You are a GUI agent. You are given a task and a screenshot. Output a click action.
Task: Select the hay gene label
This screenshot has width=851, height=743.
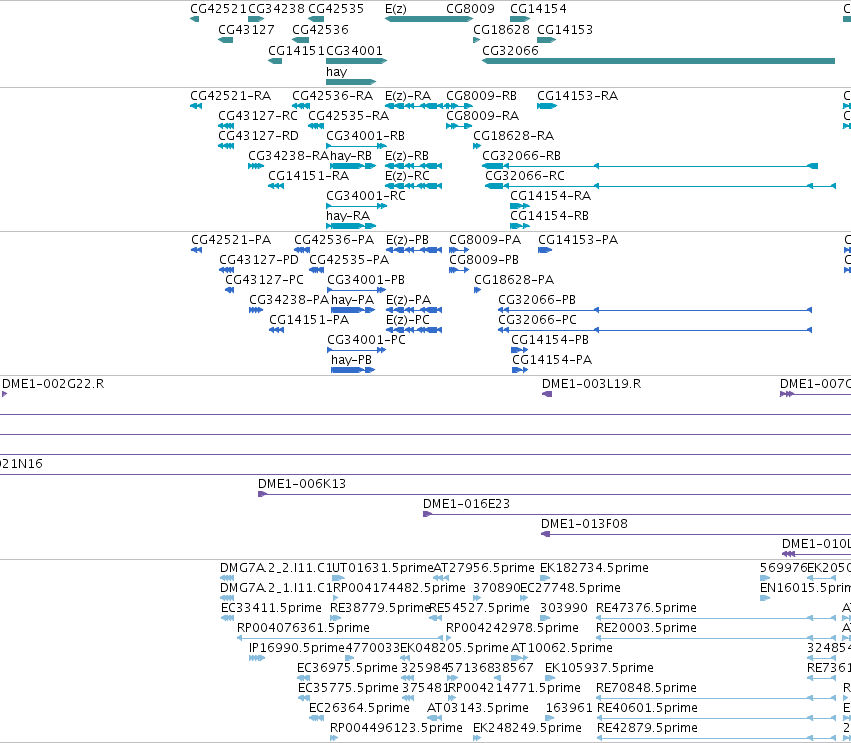click(x=336, y=72)
